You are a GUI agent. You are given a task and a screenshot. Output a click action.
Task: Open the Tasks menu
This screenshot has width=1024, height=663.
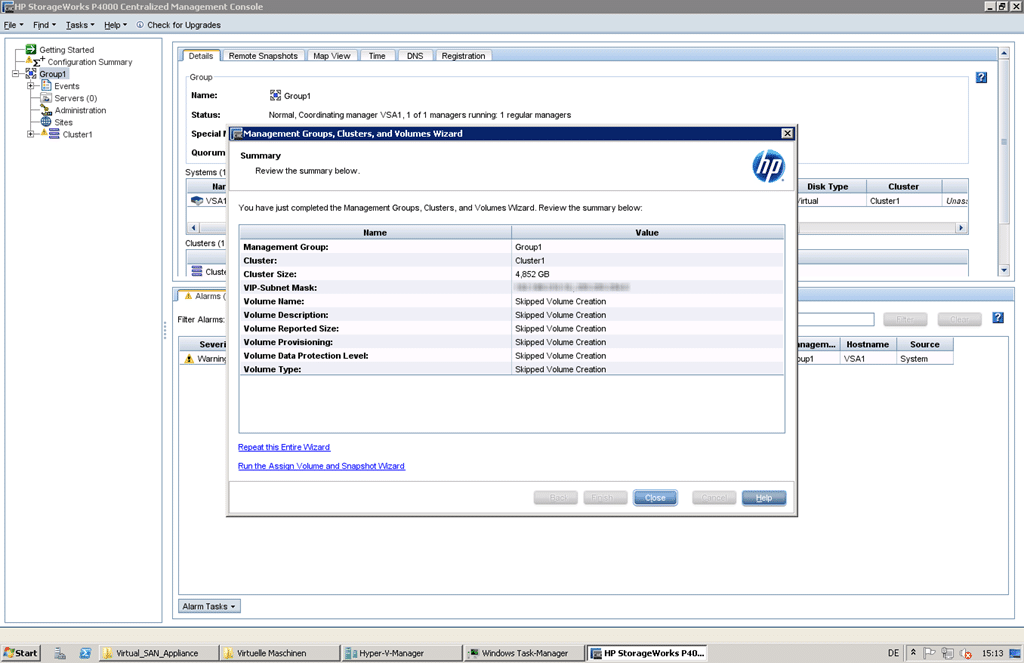80,25
